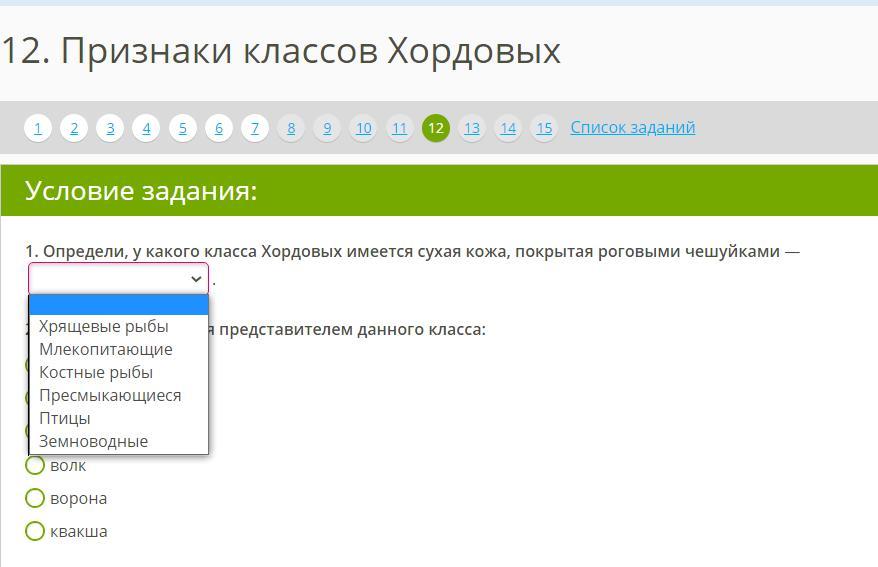Select the волк radio button

coord(35,465)
